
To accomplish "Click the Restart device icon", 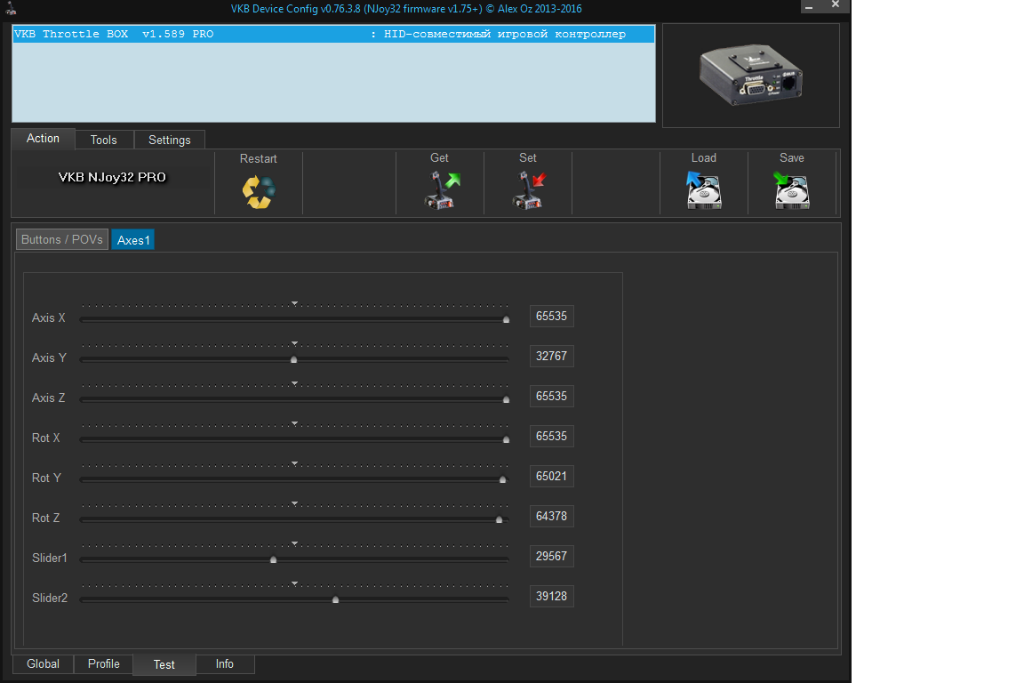I will (x=259, y=192).
